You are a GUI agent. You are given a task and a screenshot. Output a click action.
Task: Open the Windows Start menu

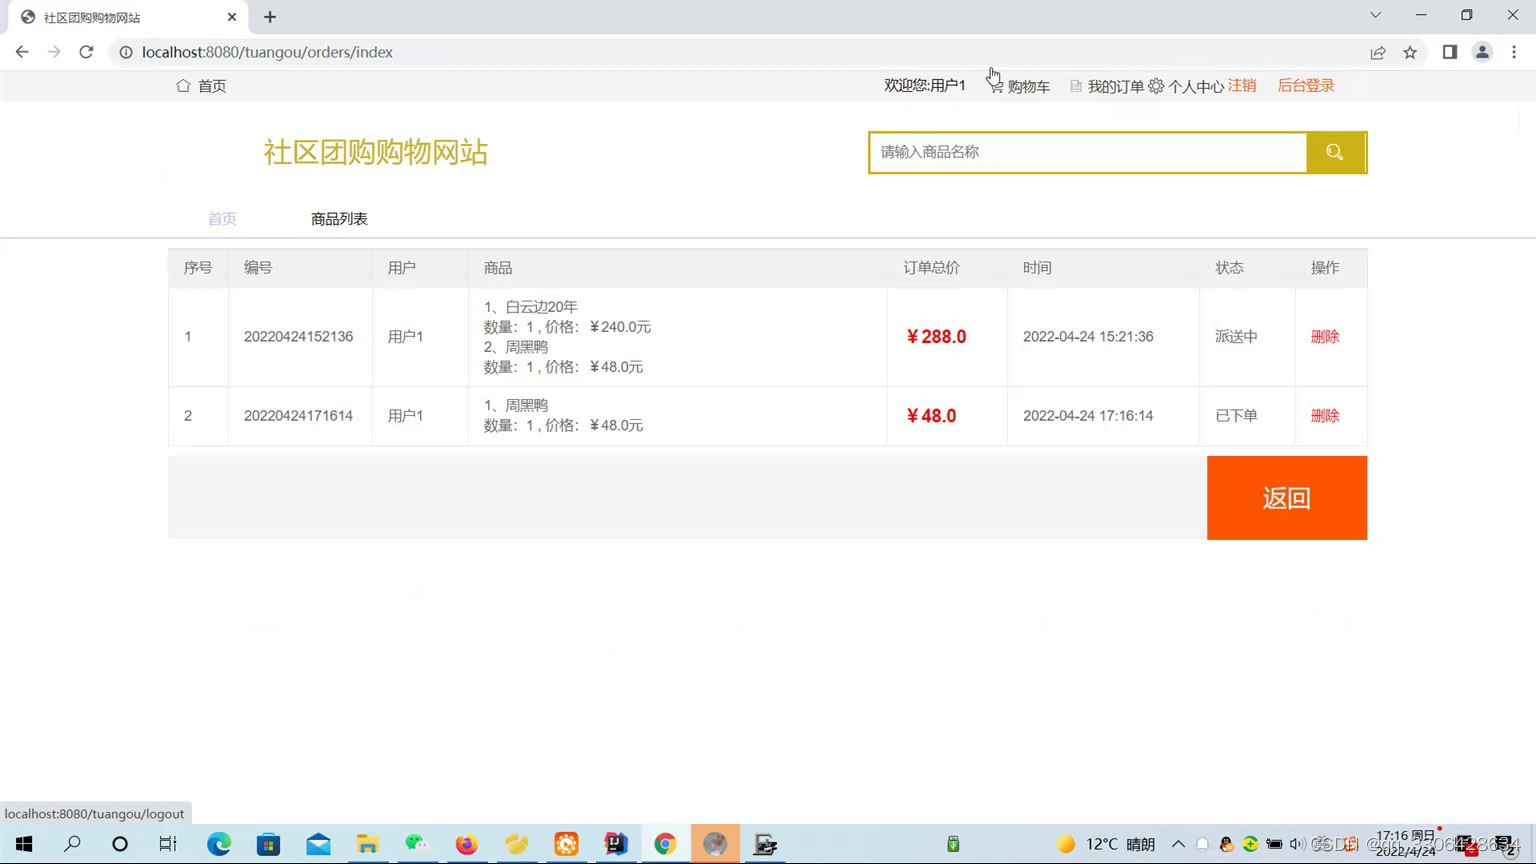(x=24, y=844)
